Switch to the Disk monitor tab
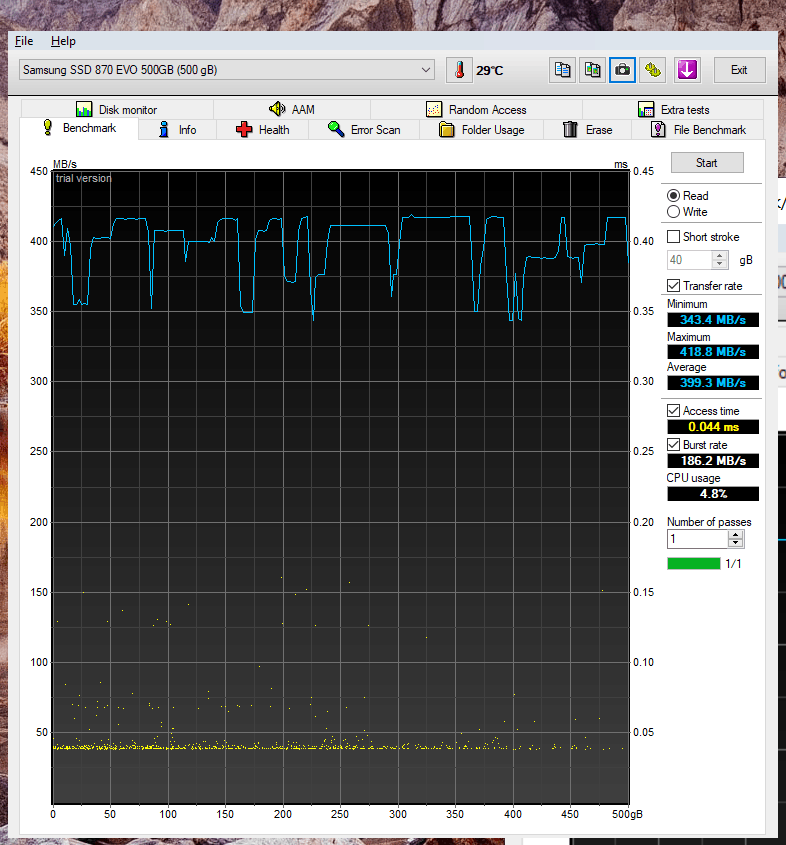786x845 pixels. click(x=117, y=109)
